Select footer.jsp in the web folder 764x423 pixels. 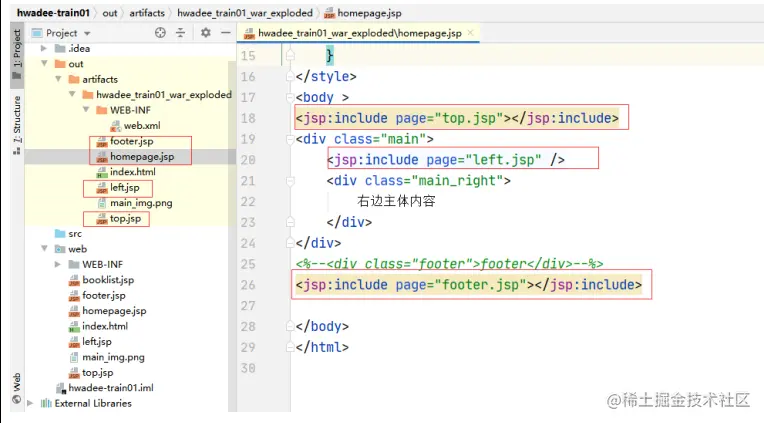click(x=104, y=295)
